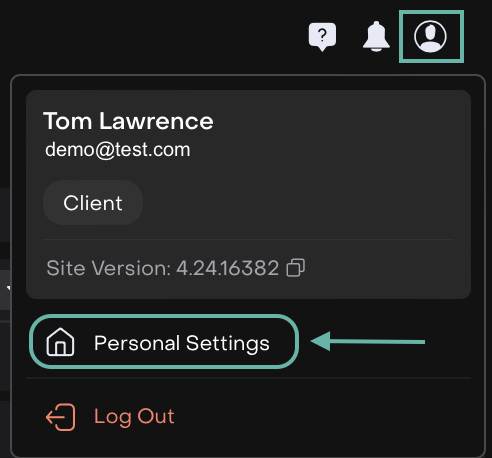
Task: Open Personal Settings menu item
Action: coord(164,342)
